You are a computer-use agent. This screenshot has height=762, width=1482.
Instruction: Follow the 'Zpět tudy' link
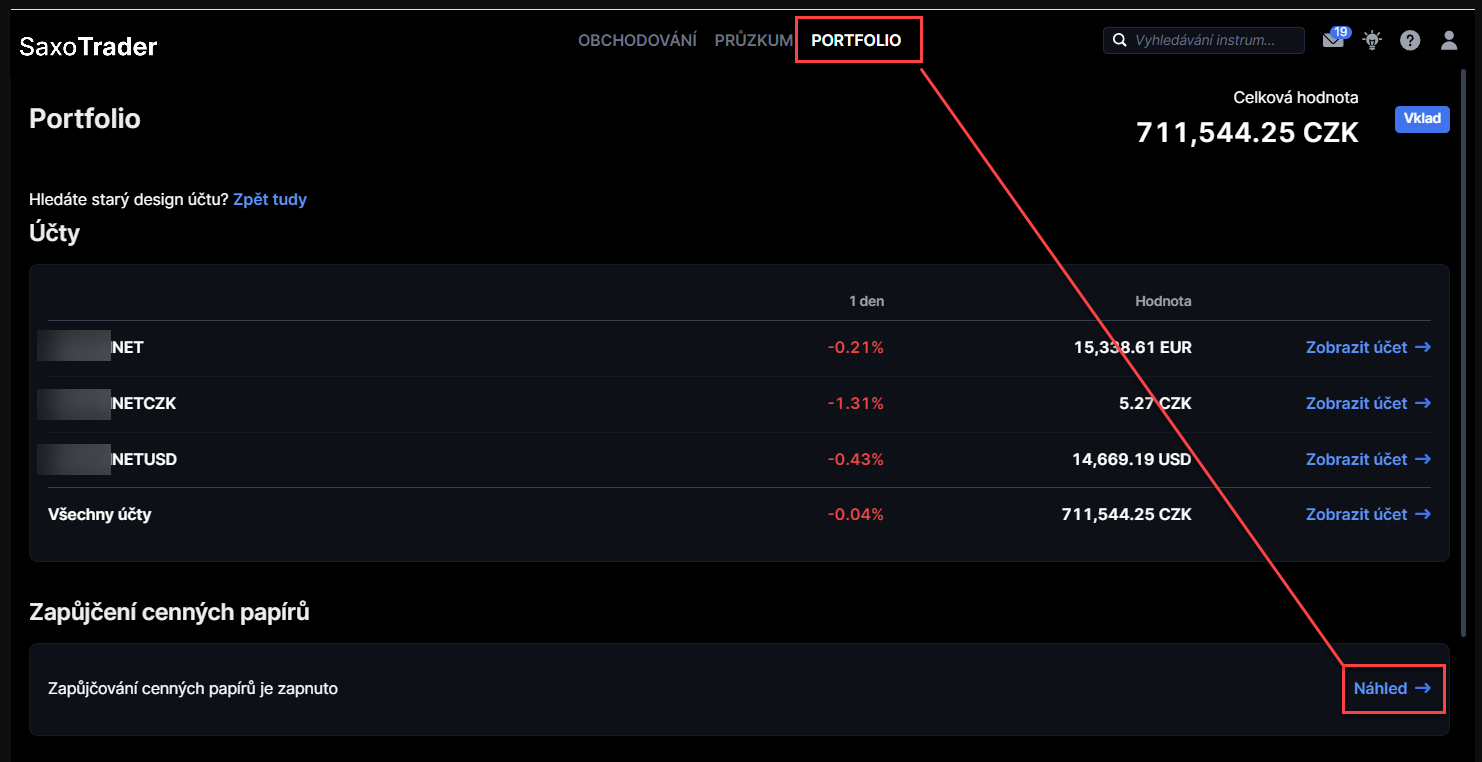[270, 199]
